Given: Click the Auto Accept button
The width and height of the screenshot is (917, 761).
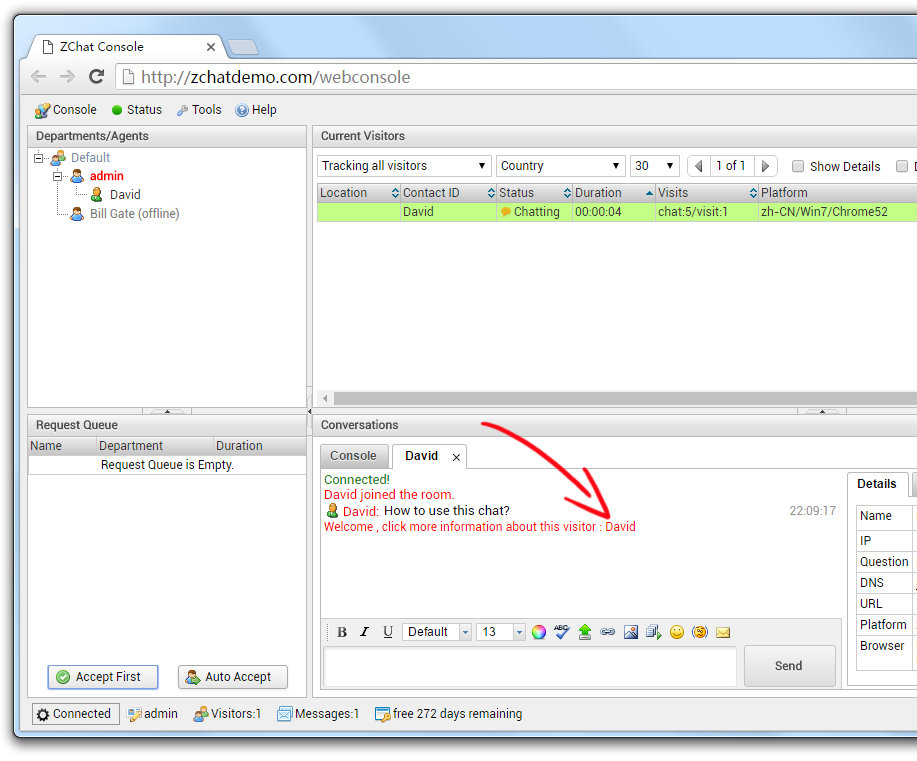Looking at the screenshot, I should coord(233,677).
